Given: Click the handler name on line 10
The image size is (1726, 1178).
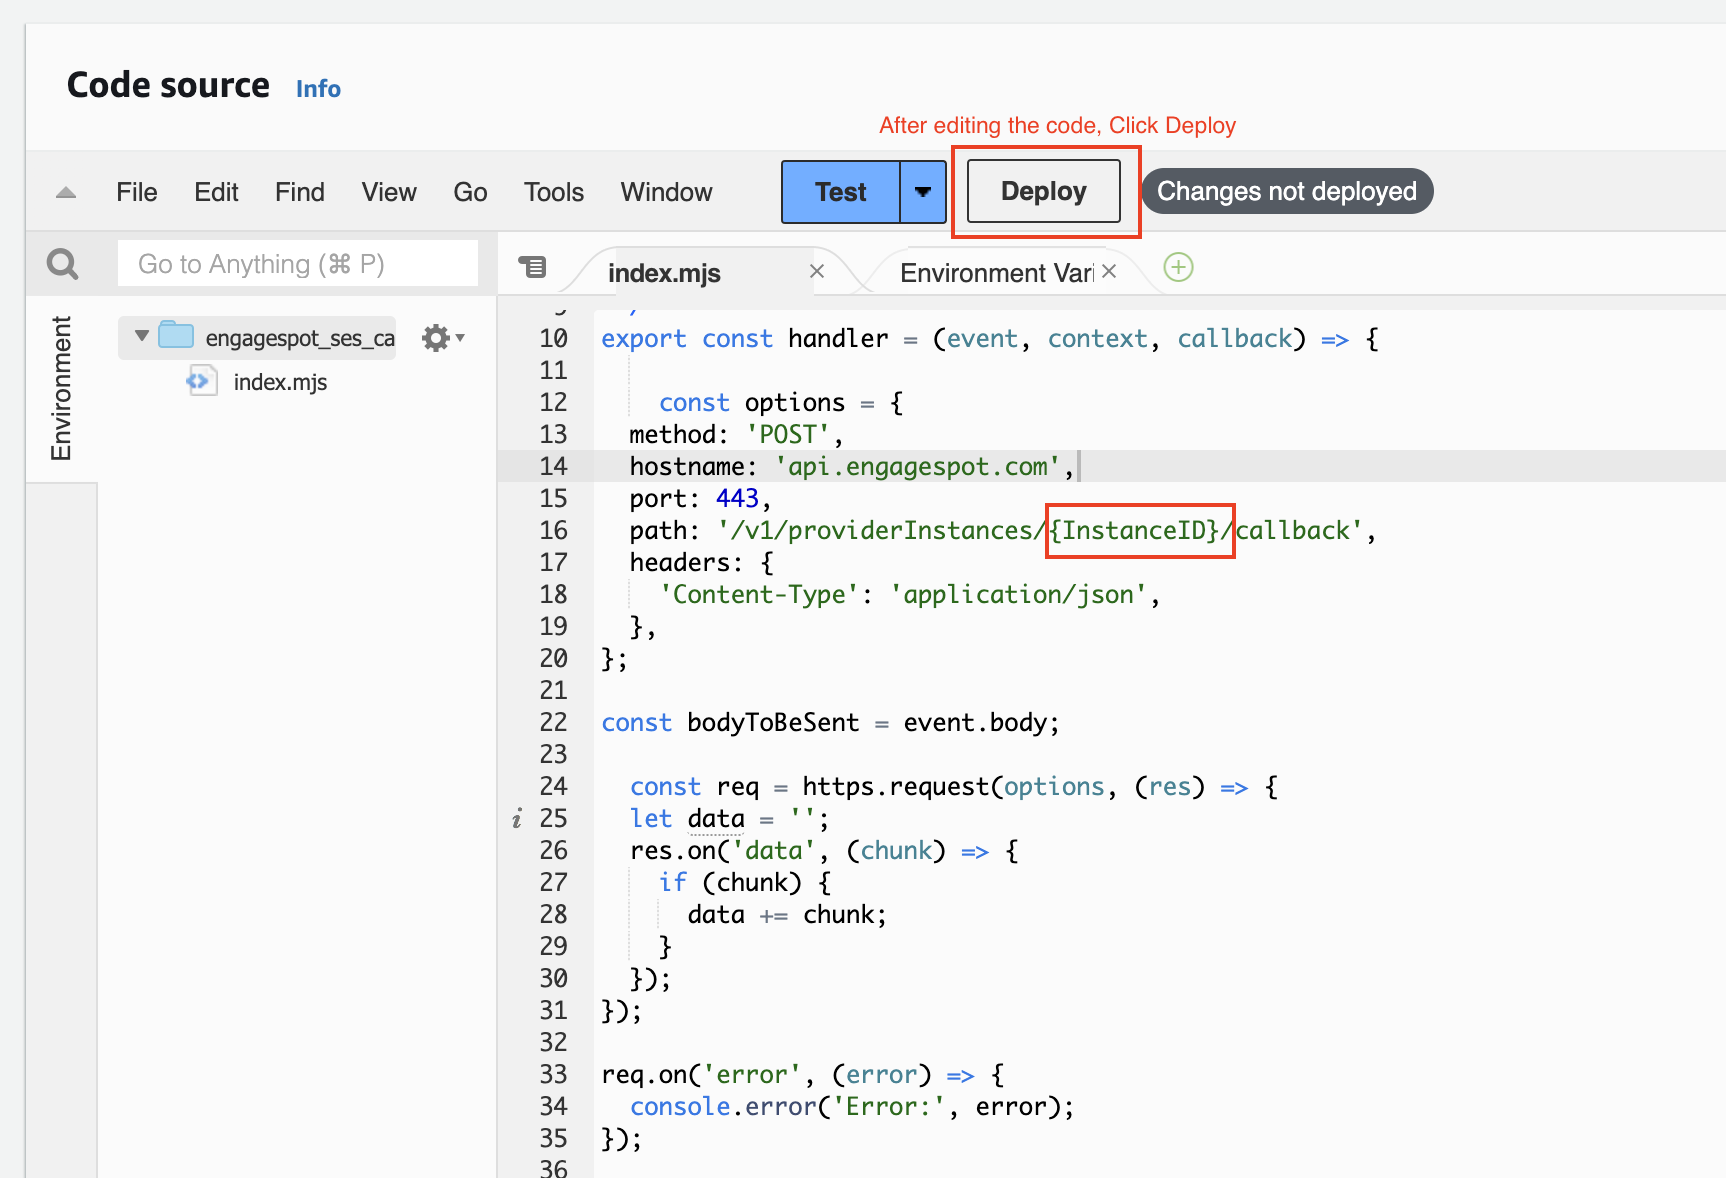Looking at the screenshot, I should (x=838, y=339).
